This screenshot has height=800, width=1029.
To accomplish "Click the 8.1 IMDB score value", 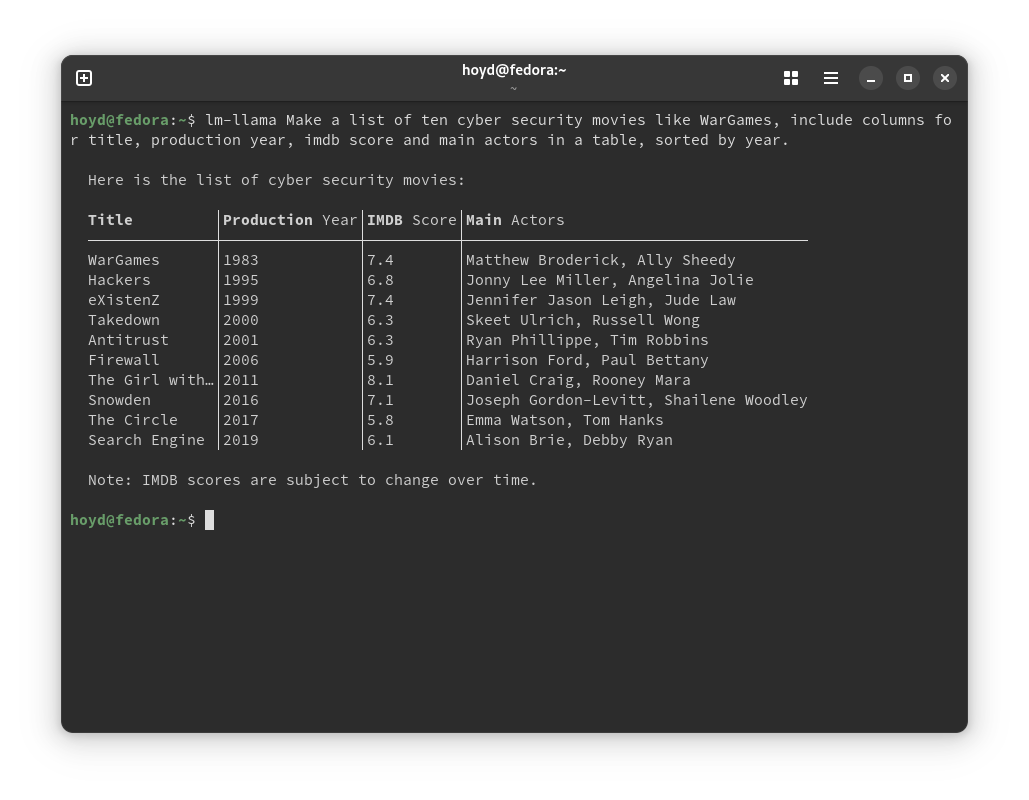I will pos(380,380).
